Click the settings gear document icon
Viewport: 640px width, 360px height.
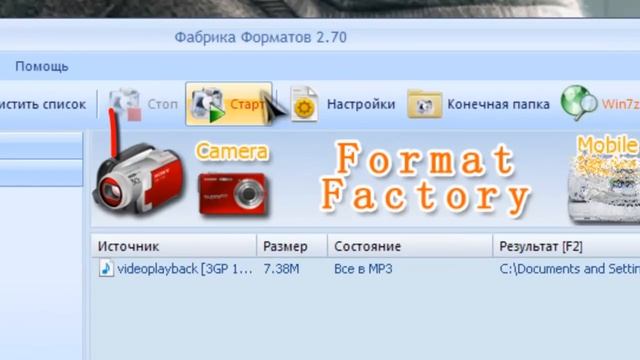click(304, 104)
